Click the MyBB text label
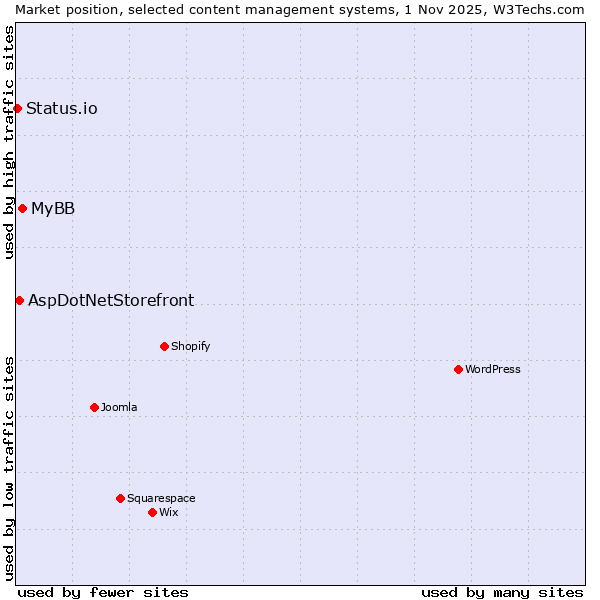The image size is (600, 600). point(53,208)
